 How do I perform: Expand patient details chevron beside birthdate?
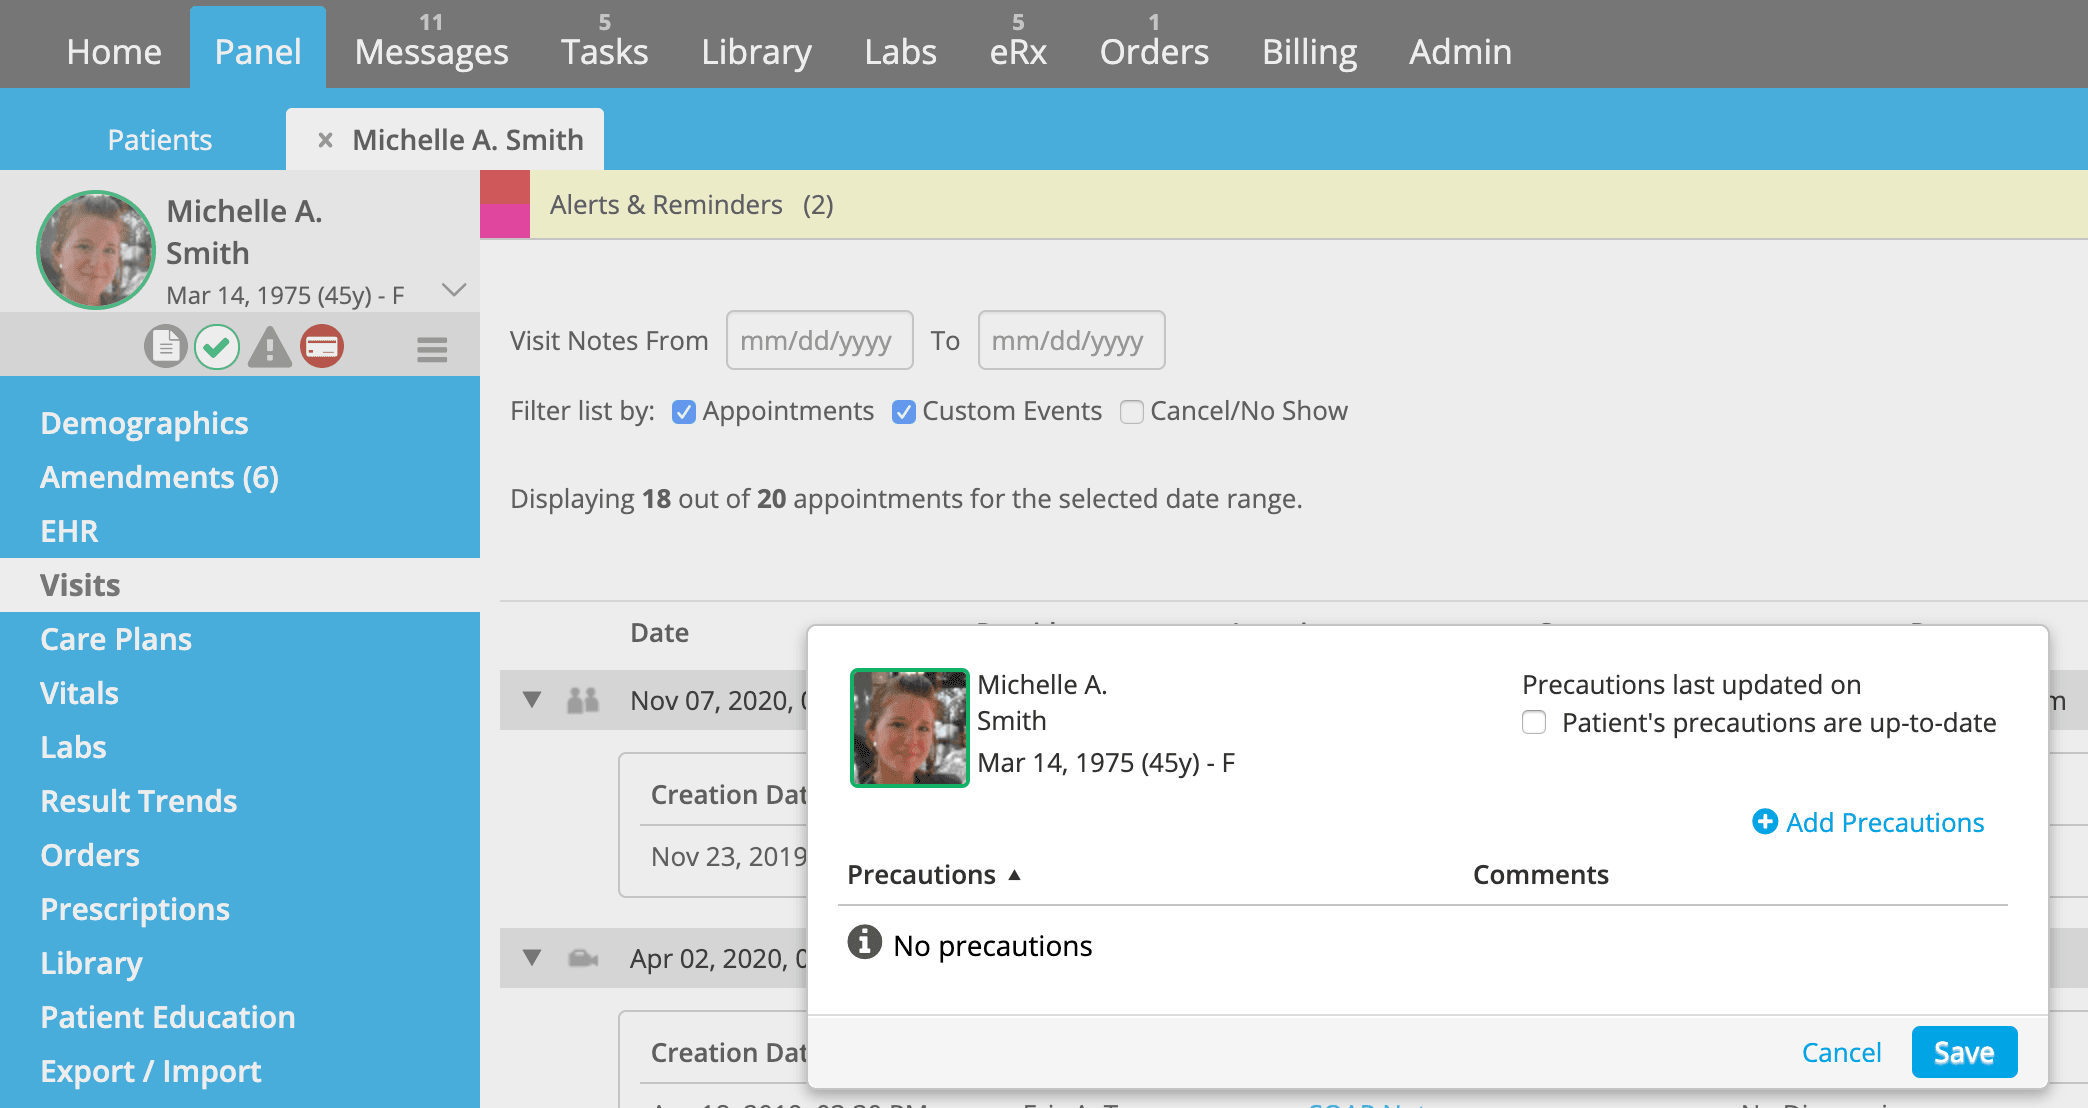coord(454,290)
